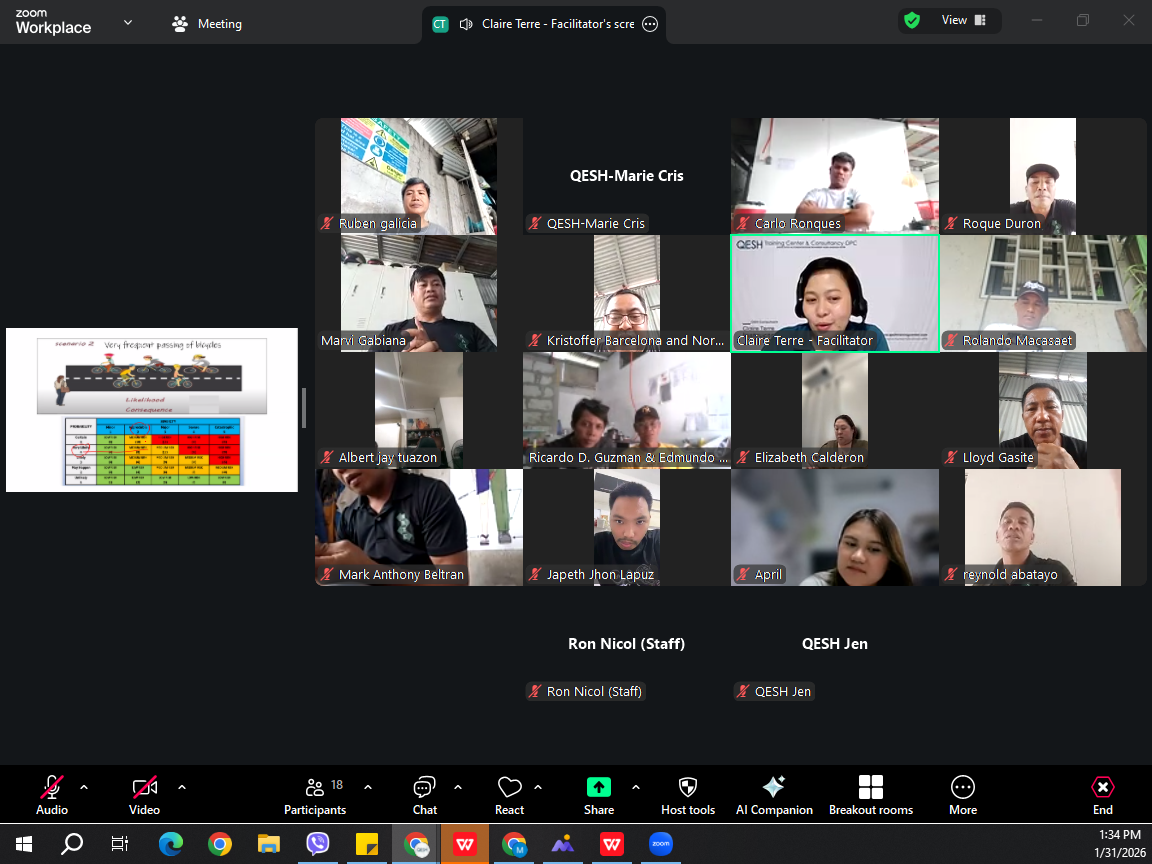Select Claire Terre - Facilitator video tile
Viewport: 1152px width, 864px height.
tap(835, 293)
